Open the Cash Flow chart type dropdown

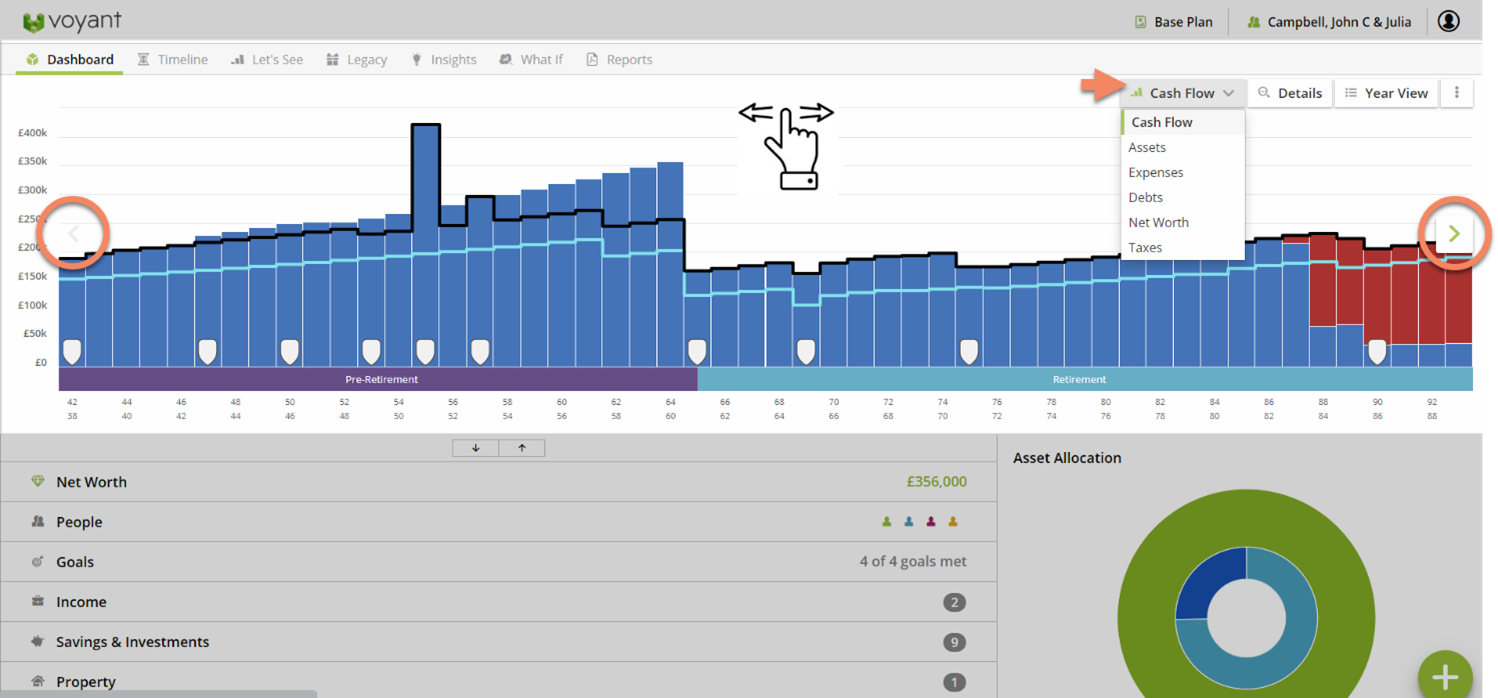click(x=1183, y=93)
